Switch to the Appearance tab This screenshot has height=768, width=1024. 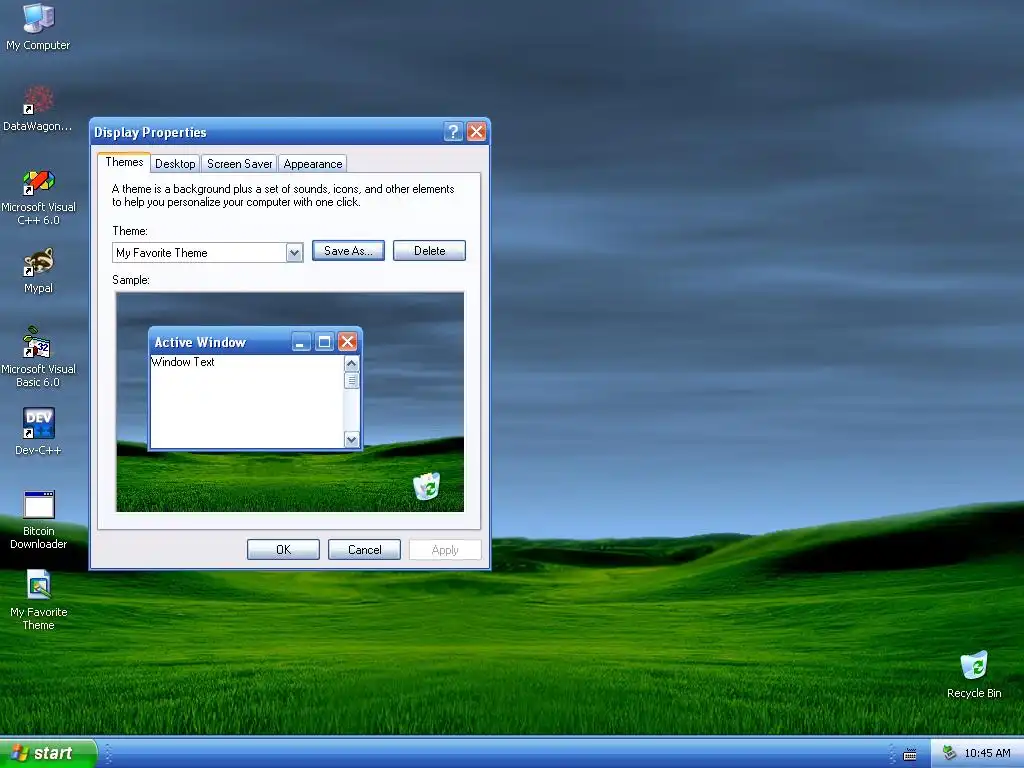point(313,164)
